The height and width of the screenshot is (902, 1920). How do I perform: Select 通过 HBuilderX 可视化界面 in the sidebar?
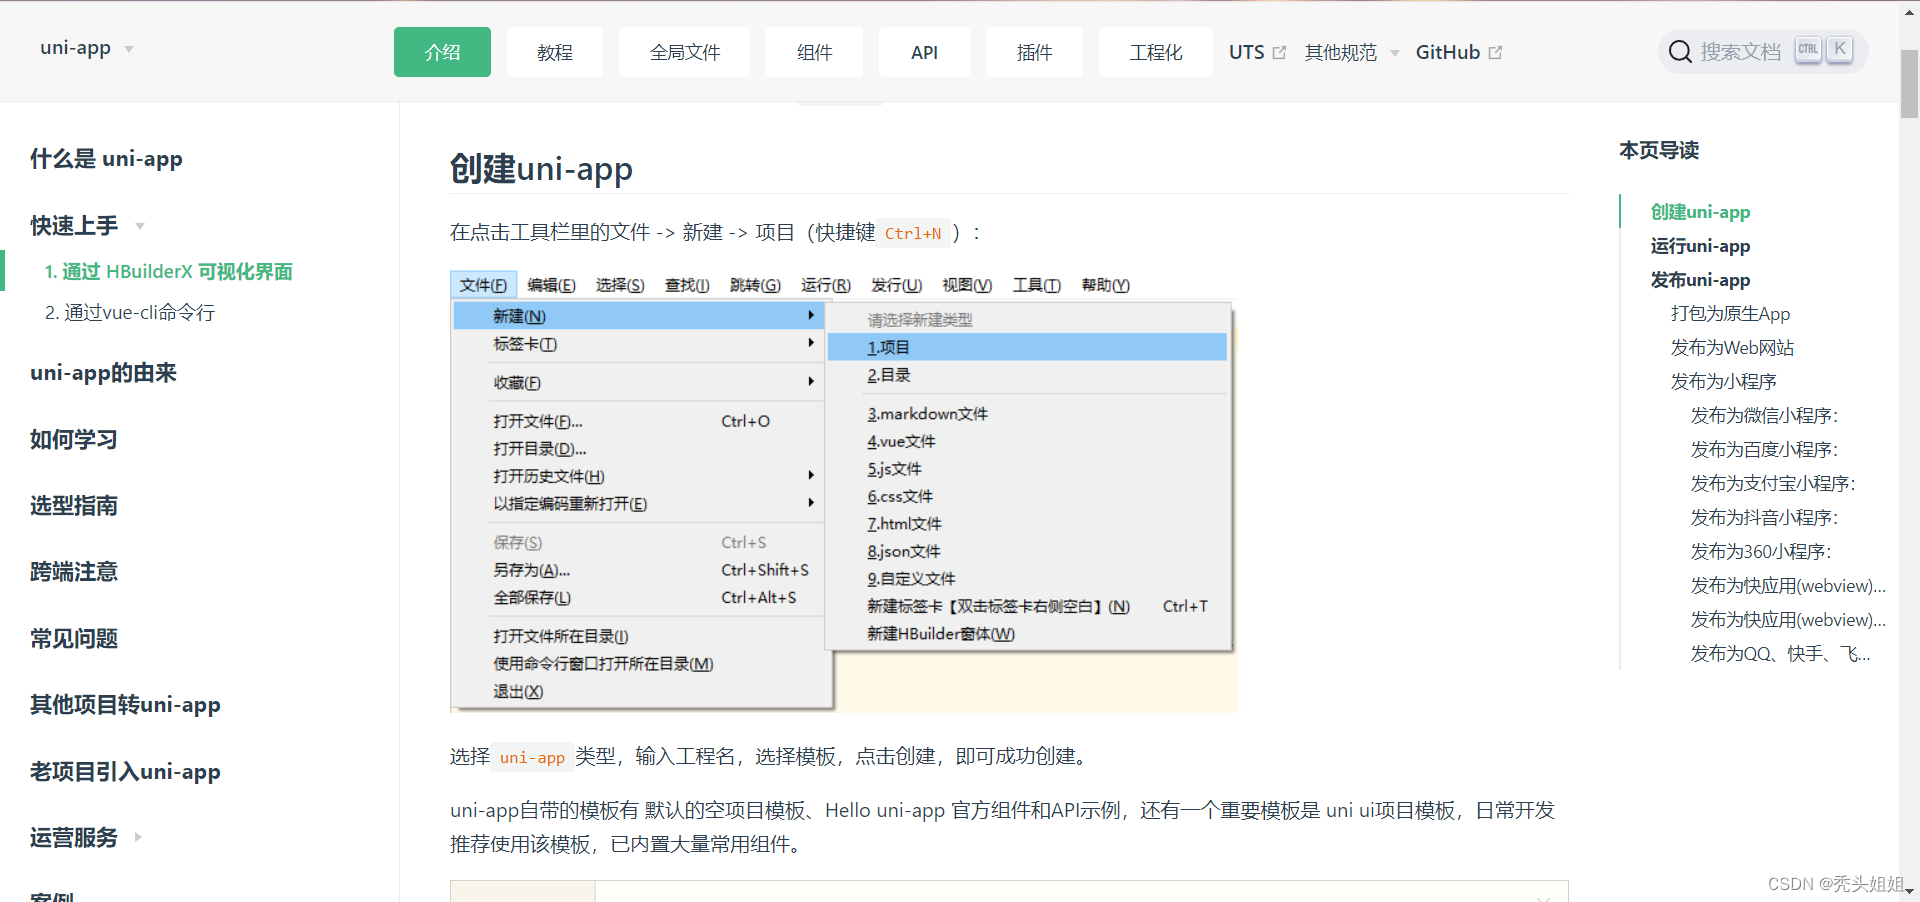point(169,272)
